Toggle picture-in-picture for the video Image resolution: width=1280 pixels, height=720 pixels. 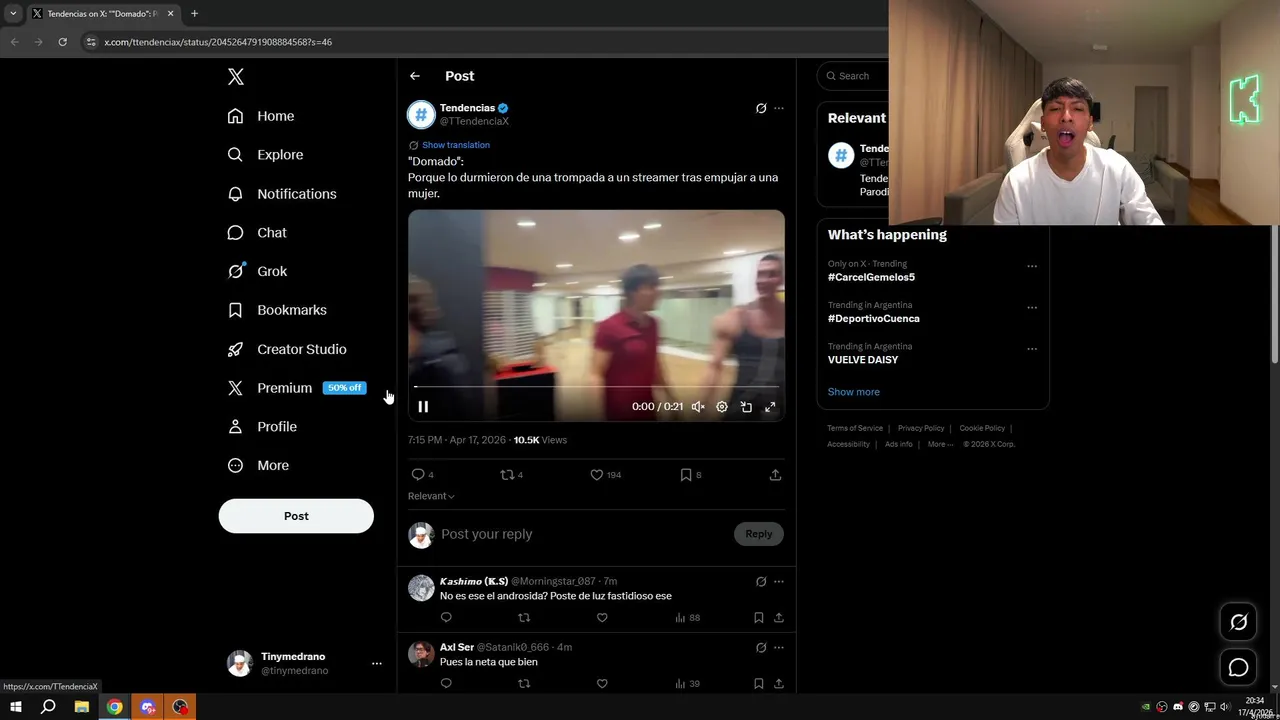coord(746,407)
